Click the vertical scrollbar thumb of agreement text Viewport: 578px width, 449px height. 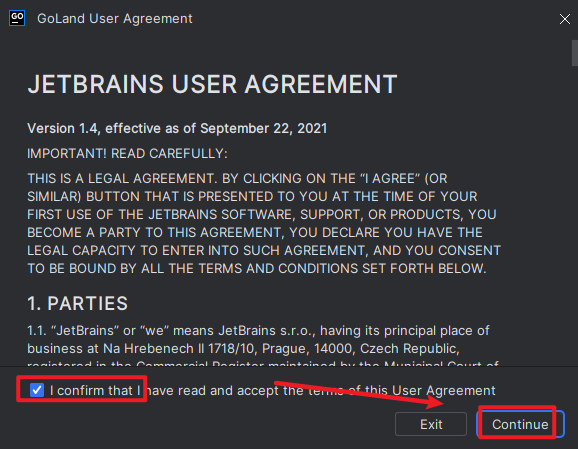pyautogui.click(x=575, y=53)
